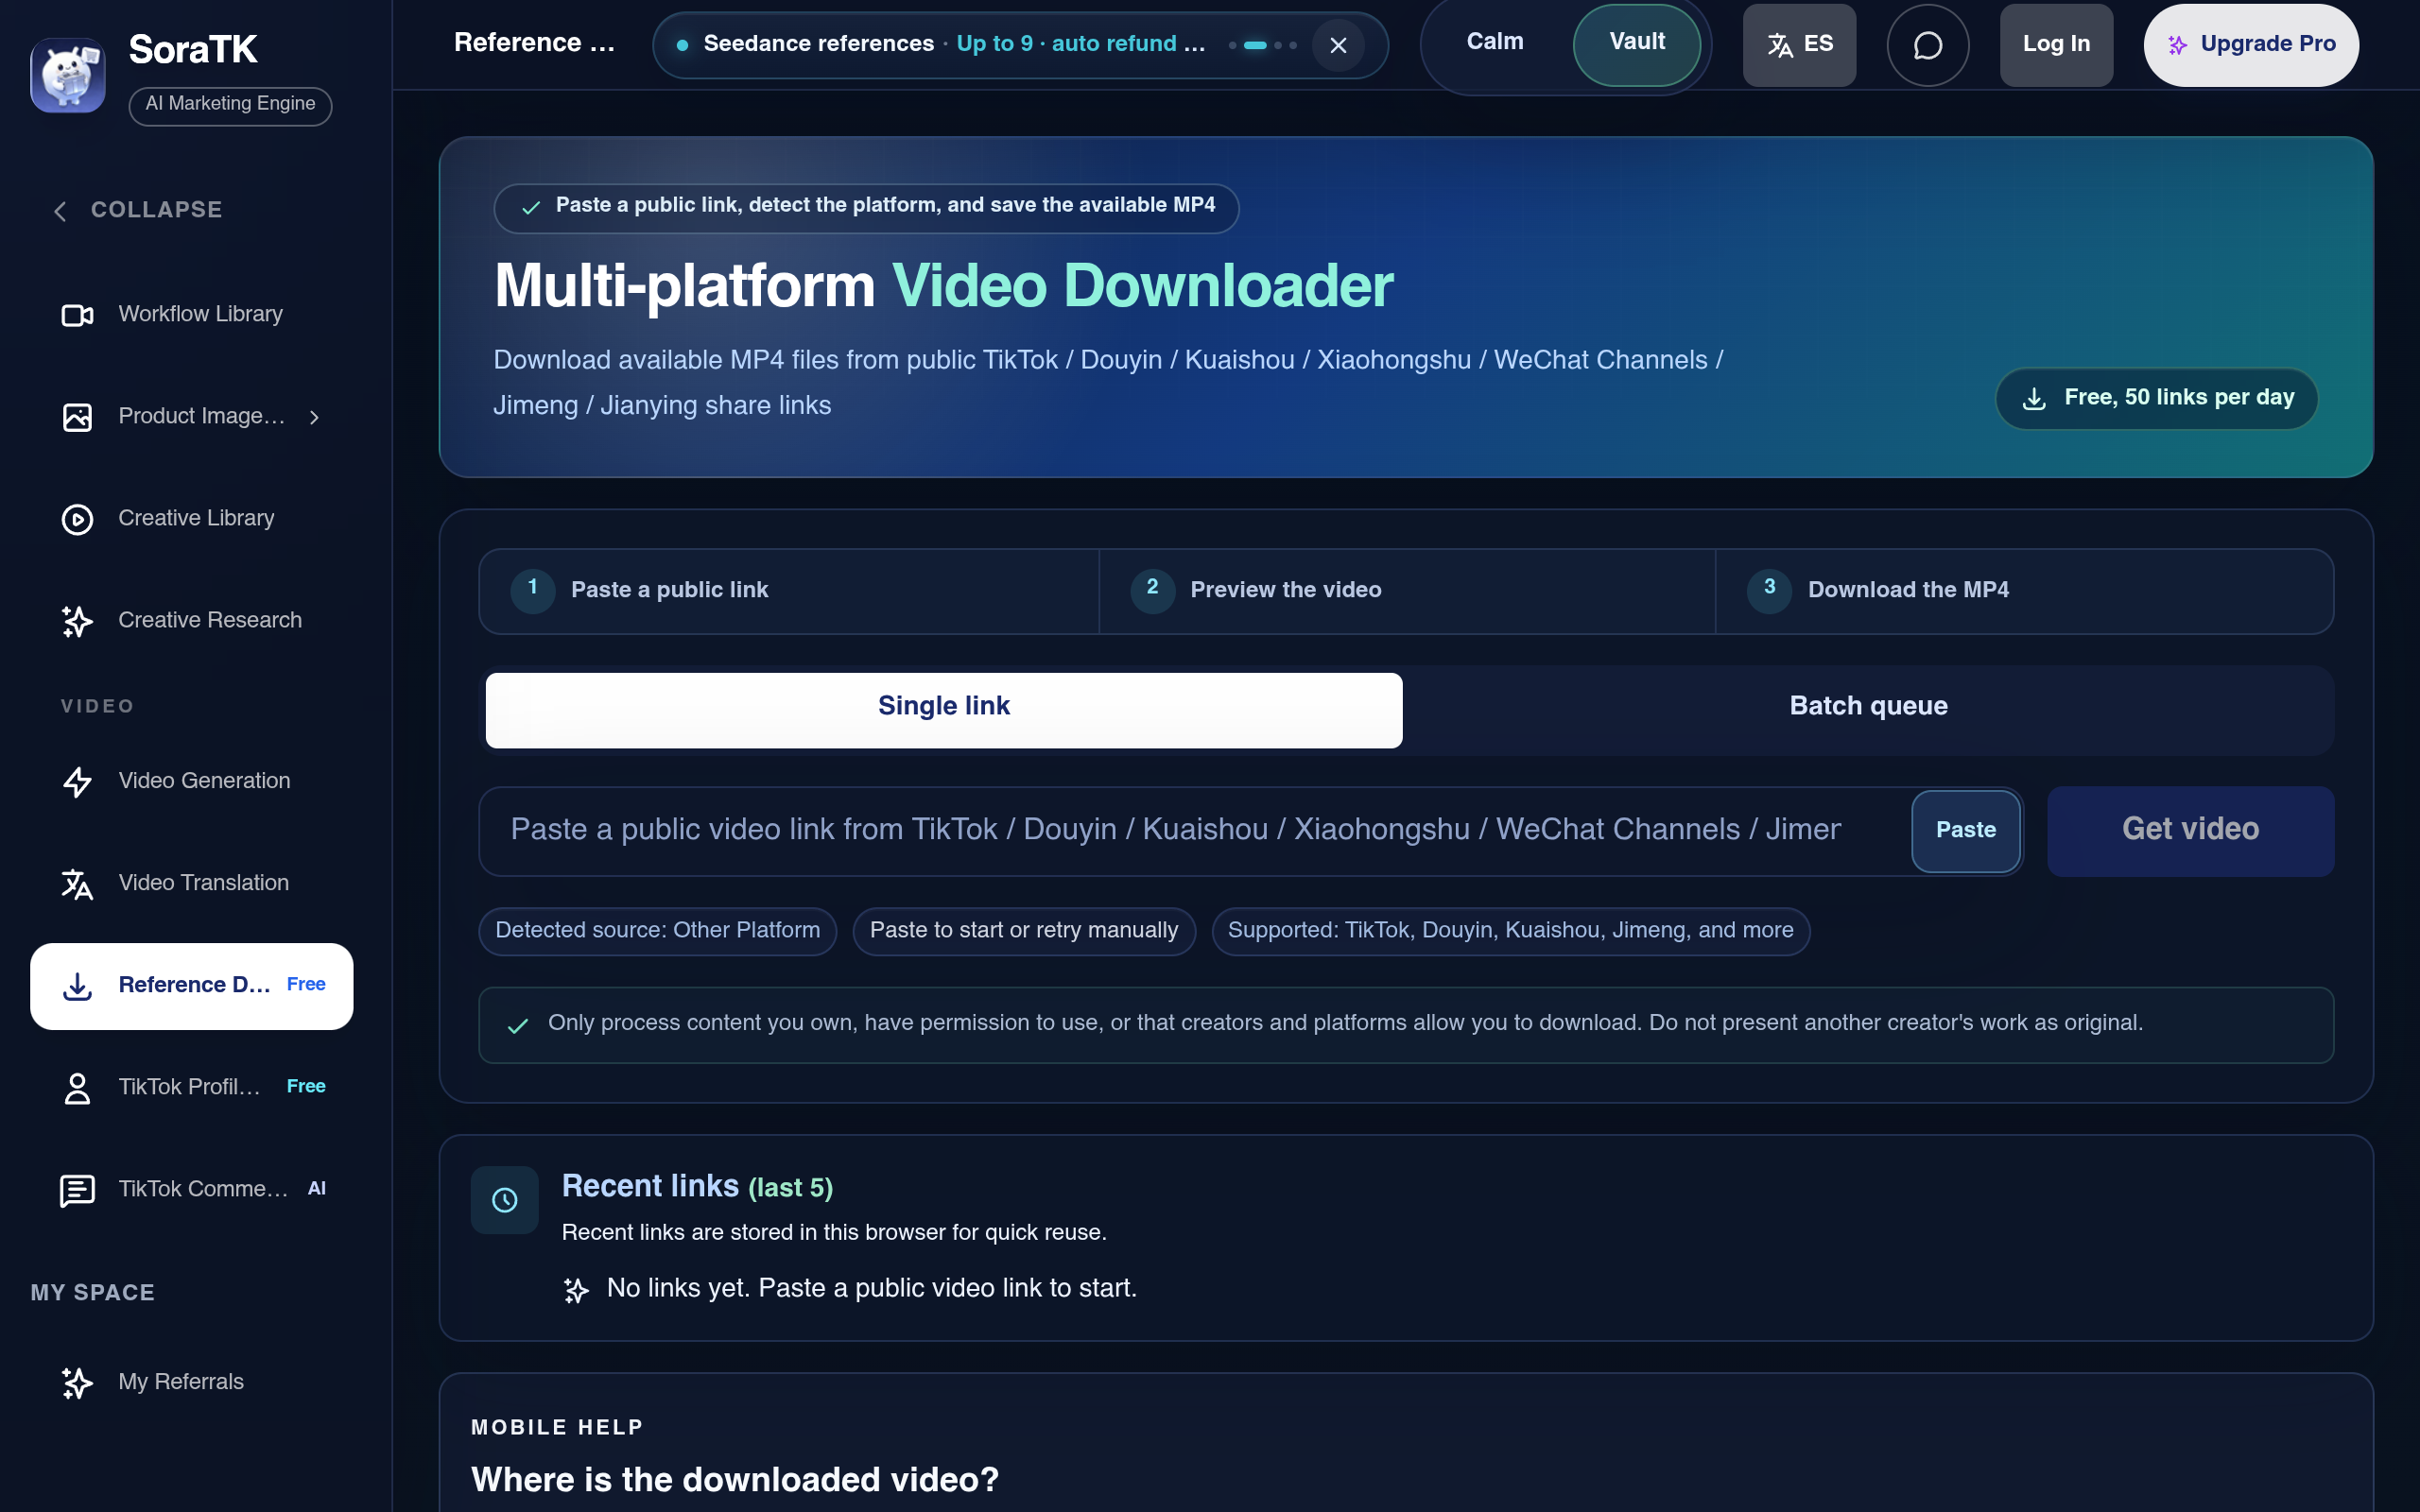Click the No links yet message
Screen dimensions: 2420x1512
click(x=872, y=1289)
